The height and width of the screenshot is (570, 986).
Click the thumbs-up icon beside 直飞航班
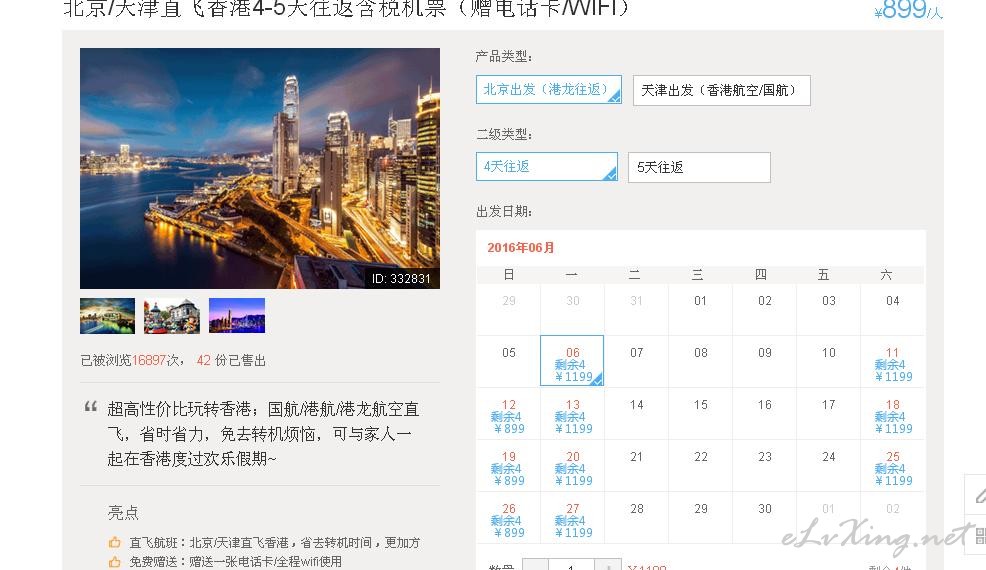click(114, 542)
